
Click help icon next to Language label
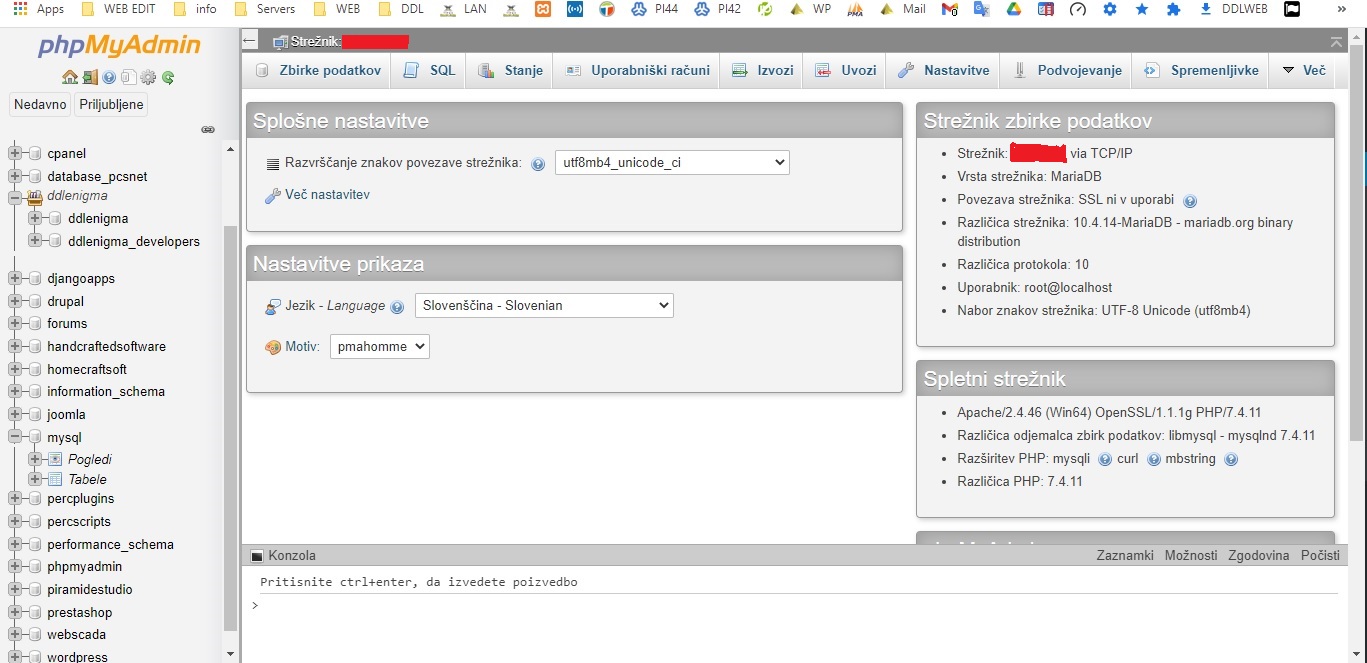(x=397, y=307)
